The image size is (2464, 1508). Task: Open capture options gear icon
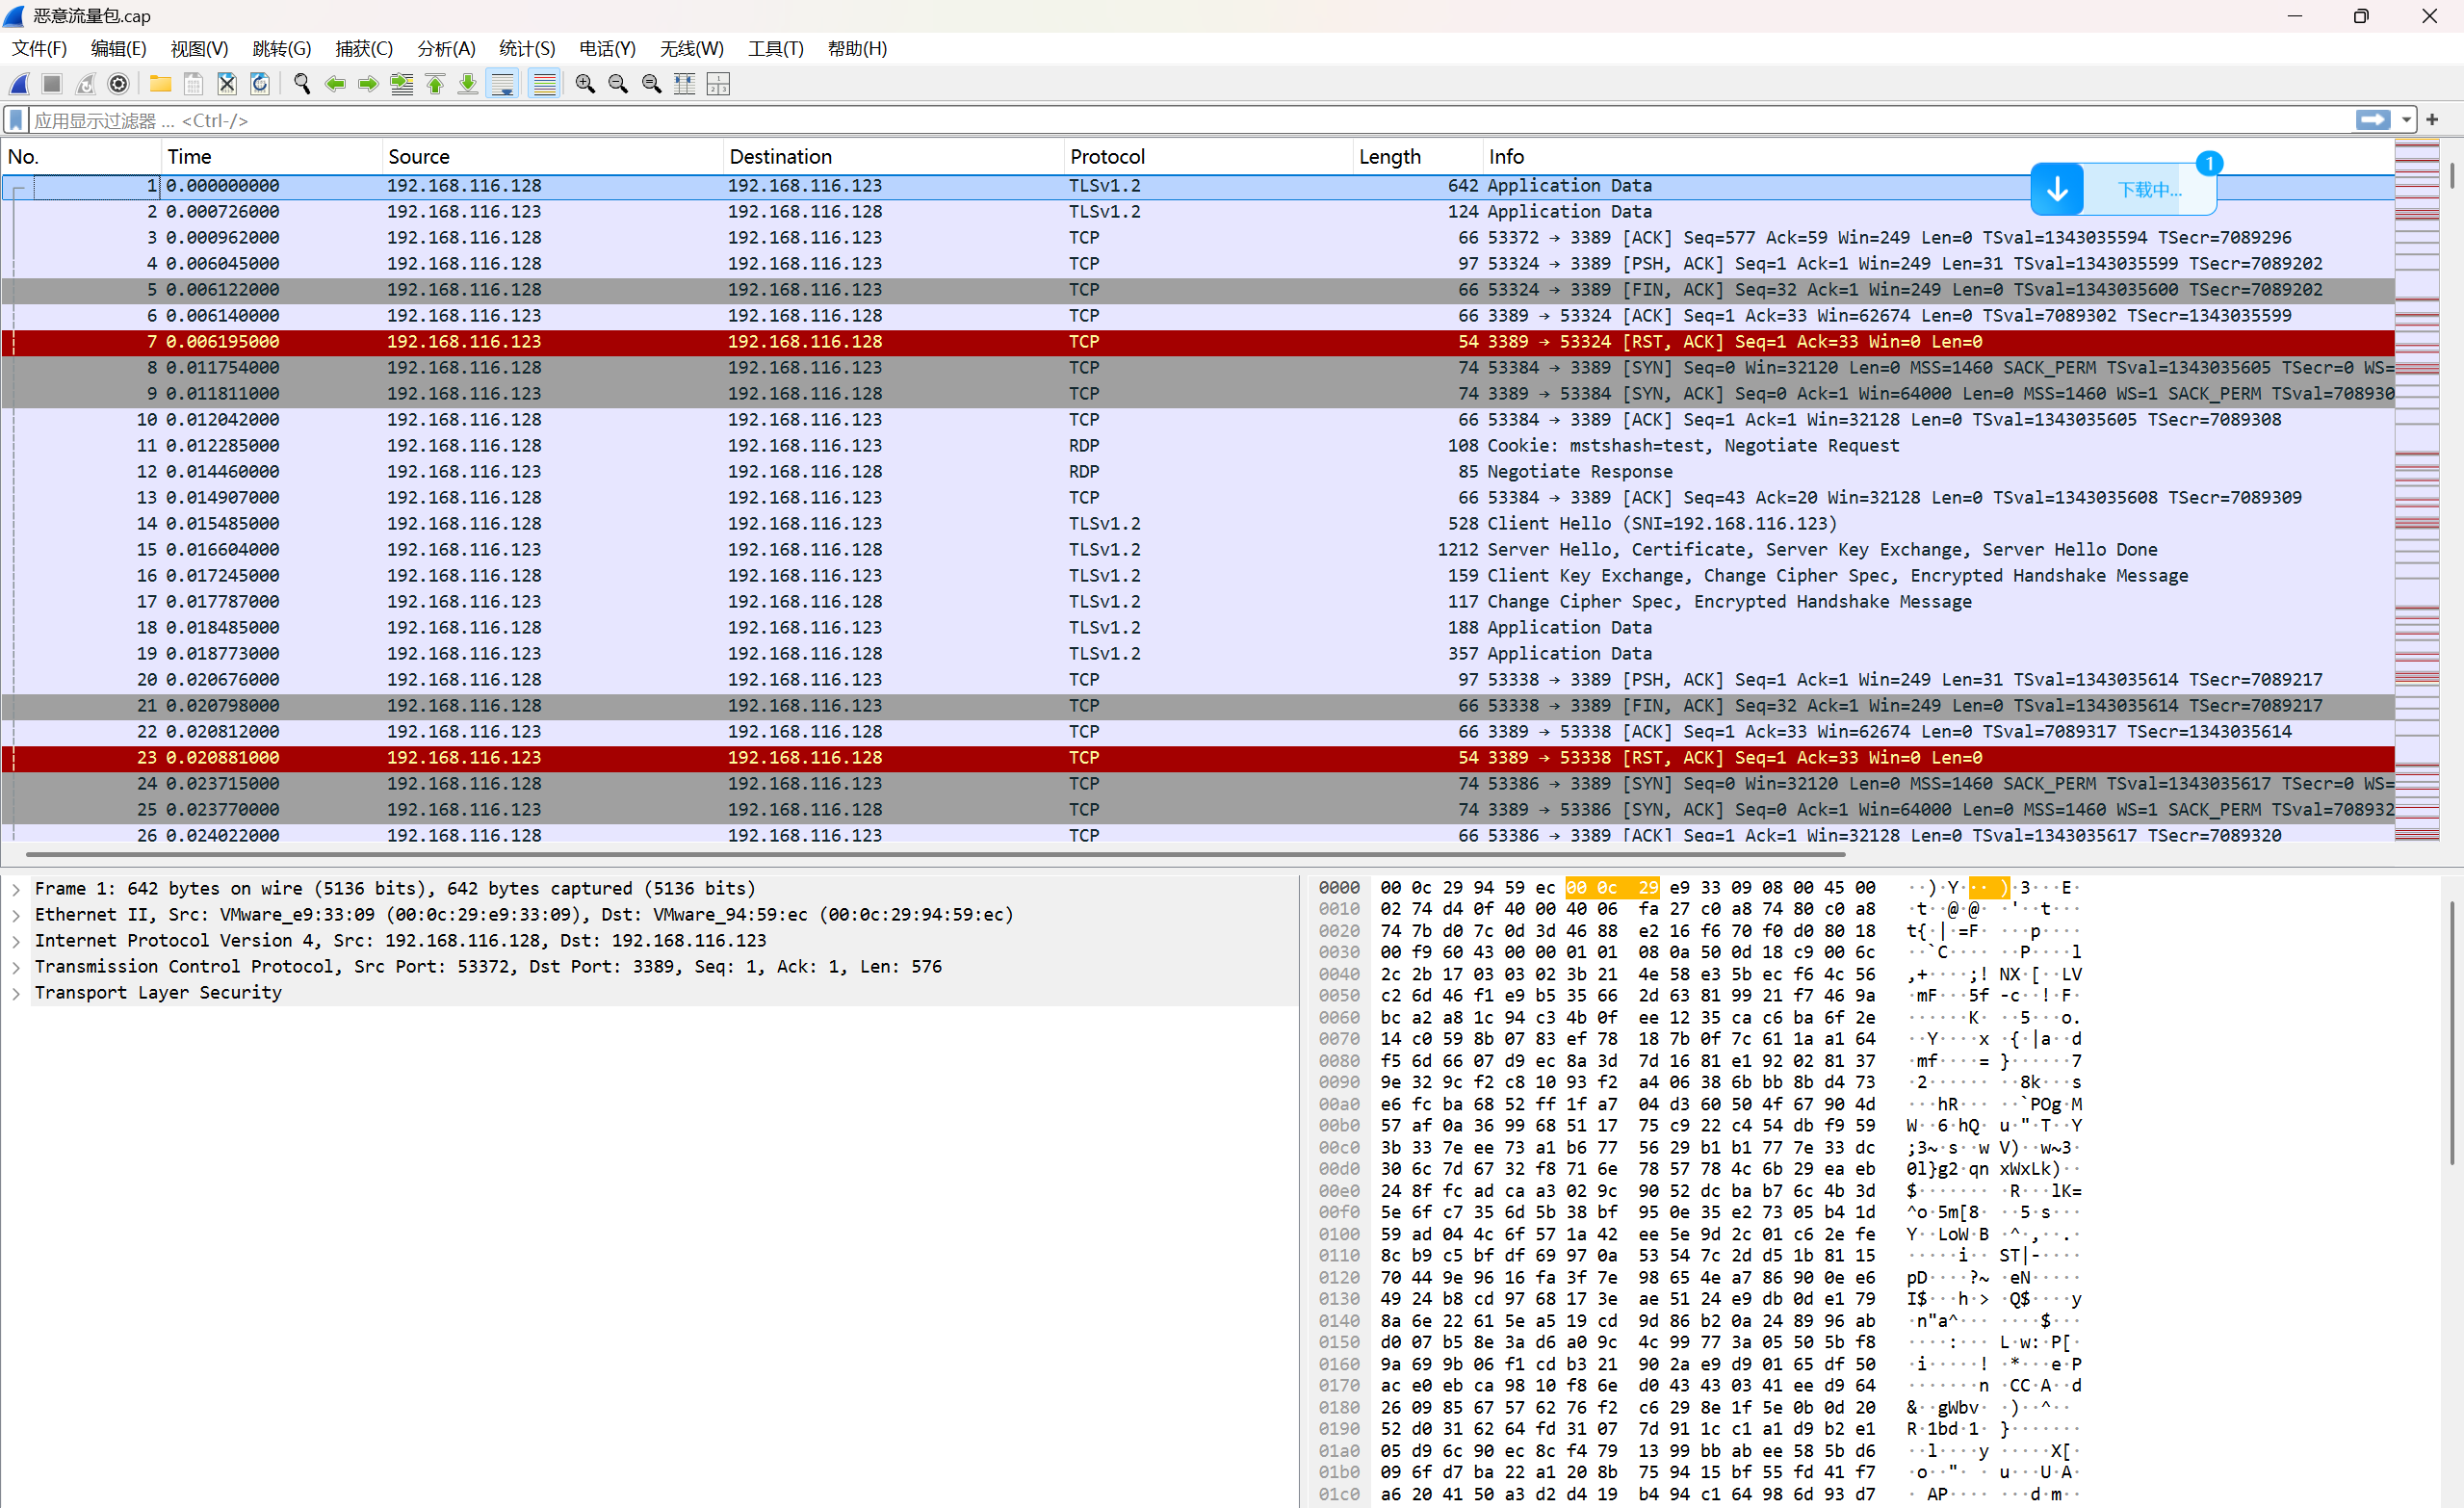(x=119, y=84)
